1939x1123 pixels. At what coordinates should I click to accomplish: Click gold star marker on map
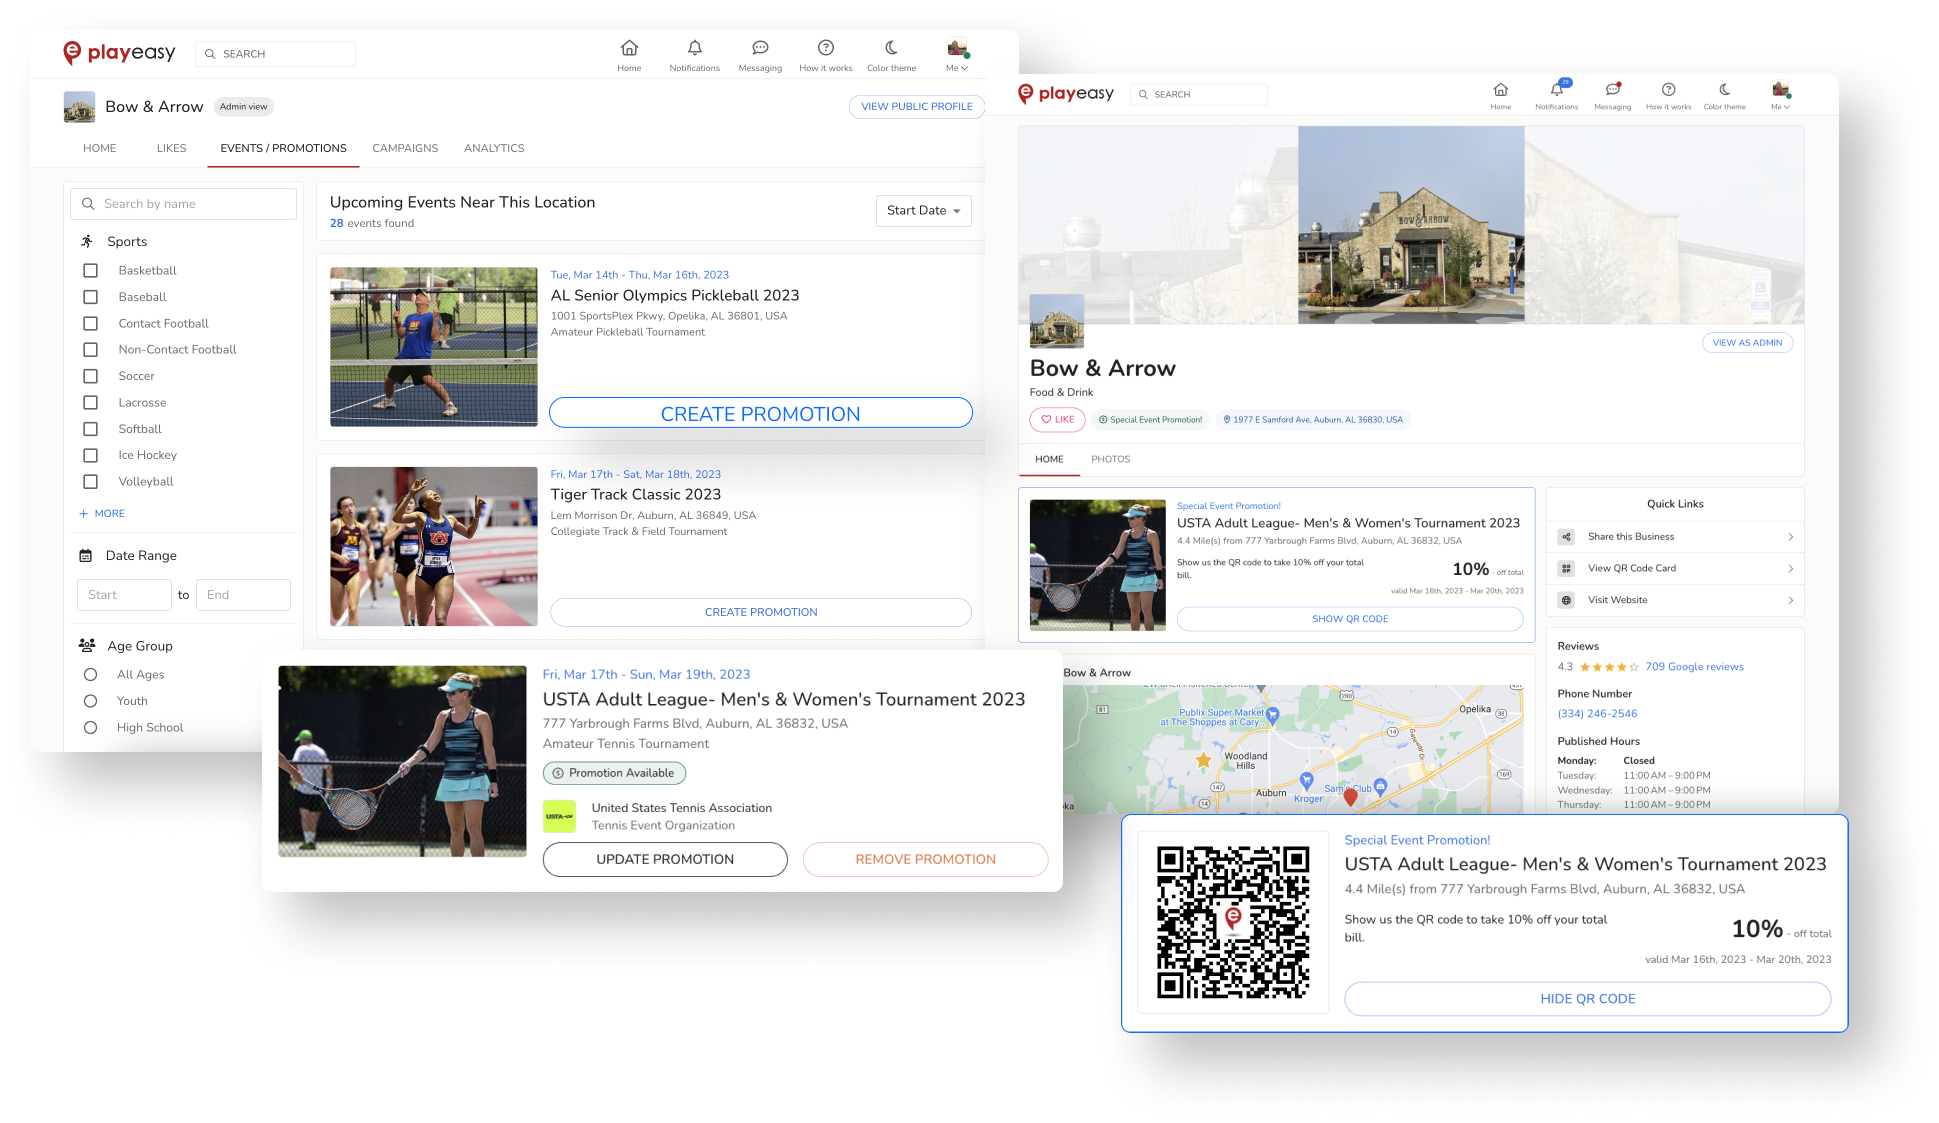pos(1203,760)
